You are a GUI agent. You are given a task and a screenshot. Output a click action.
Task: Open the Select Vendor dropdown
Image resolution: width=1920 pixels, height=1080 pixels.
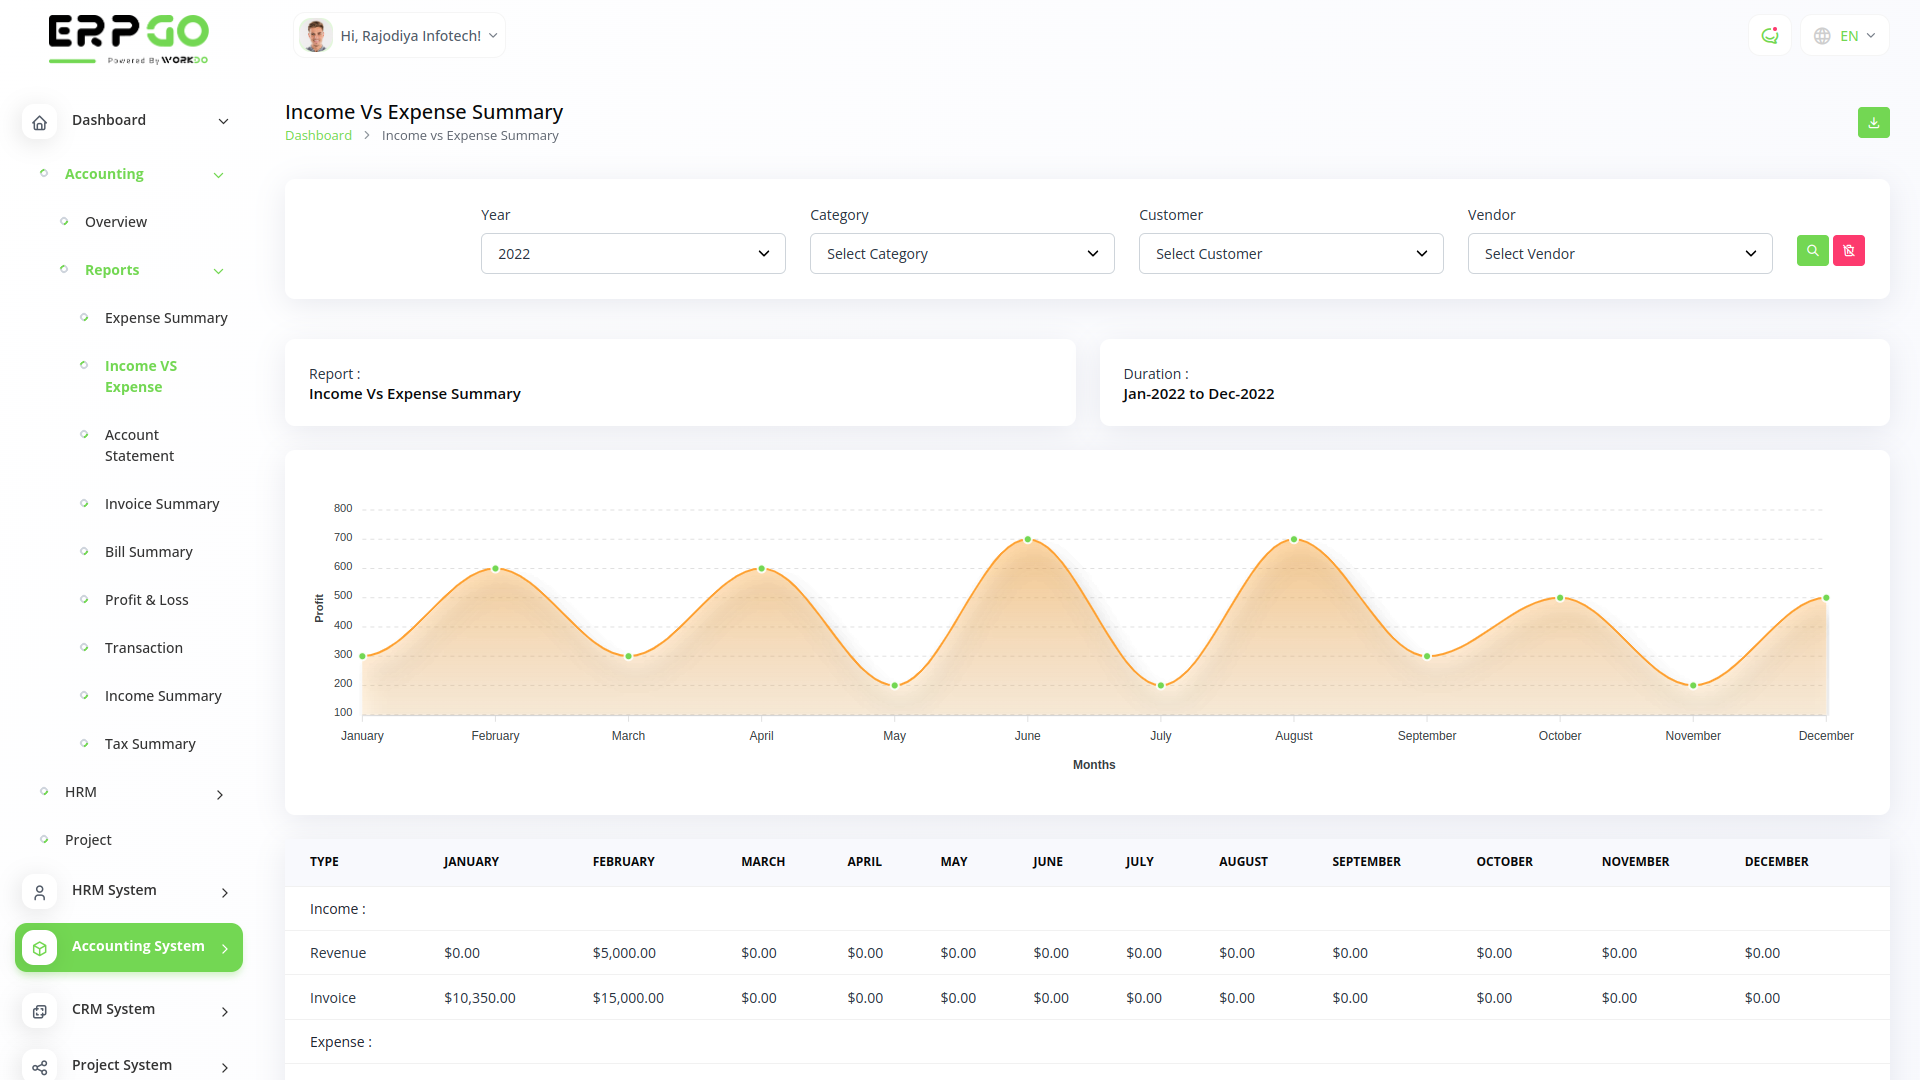(1619, 254)
